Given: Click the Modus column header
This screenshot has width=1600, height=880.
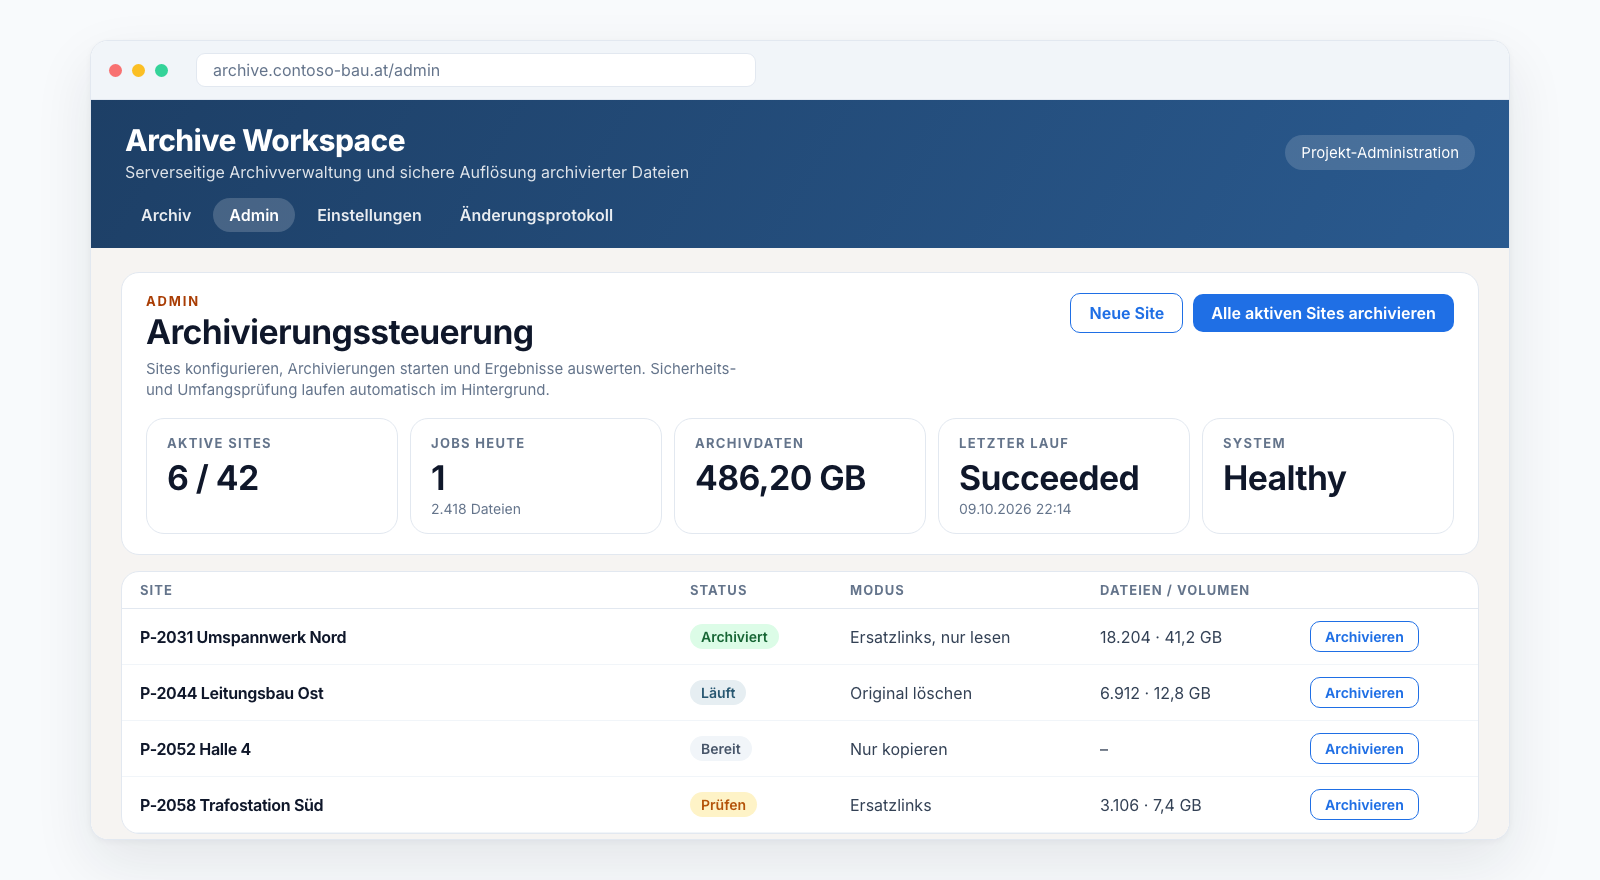Looking at the screenshot, I should point(877,590).
